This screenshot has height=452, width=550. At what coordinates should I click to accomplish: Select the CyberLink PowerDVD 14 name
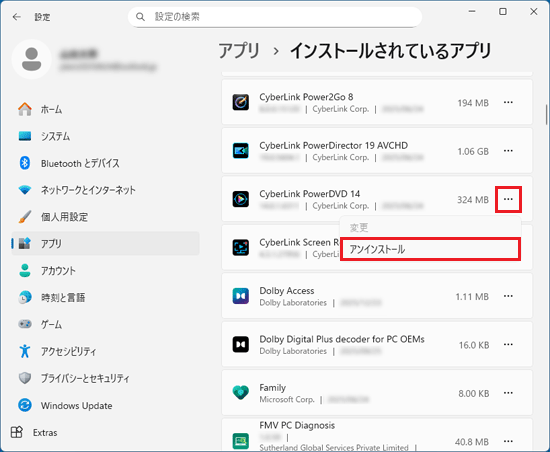(x=309, y=194)
